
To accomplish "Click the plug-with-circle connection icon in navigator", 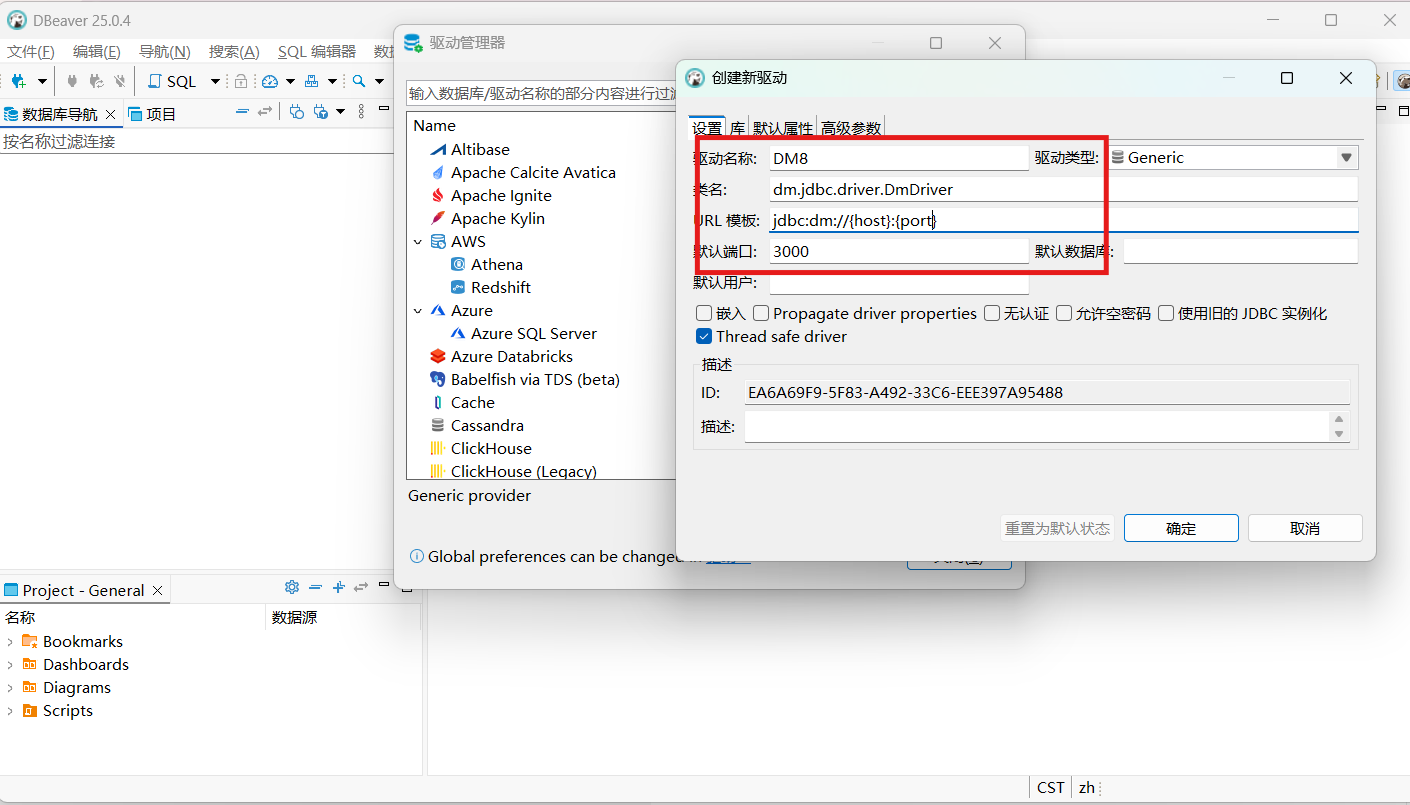I will pos(297,111).
